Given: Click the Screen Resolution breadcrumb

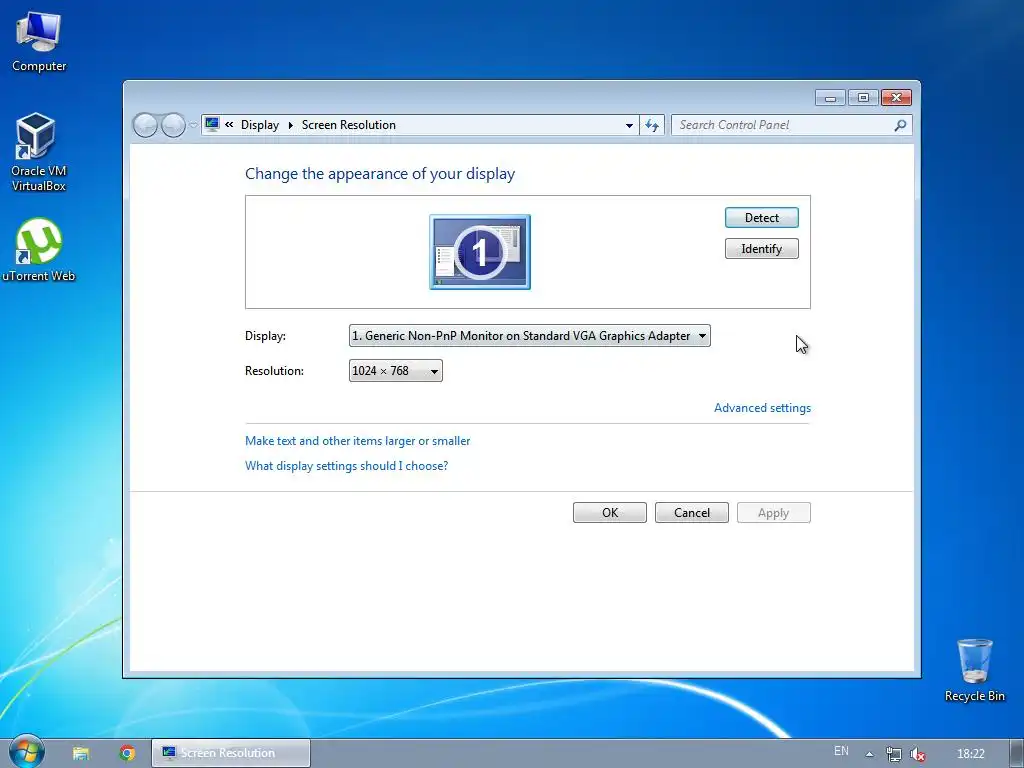Looking at the screenshot, I should tap(349, 125).
